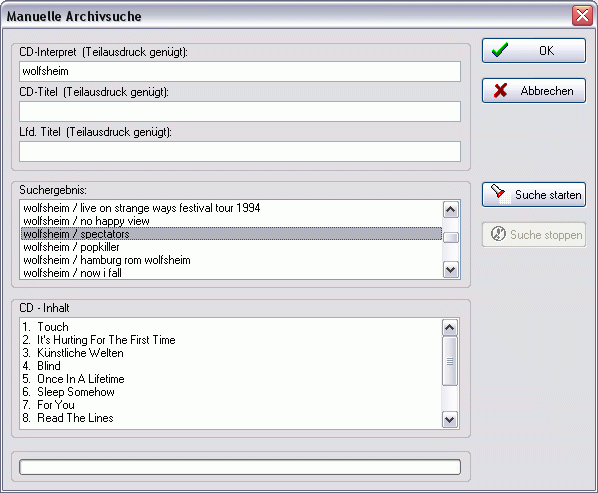Click the search progress bar at bottom
Viewport: 598px width, 493px height.
240,467
